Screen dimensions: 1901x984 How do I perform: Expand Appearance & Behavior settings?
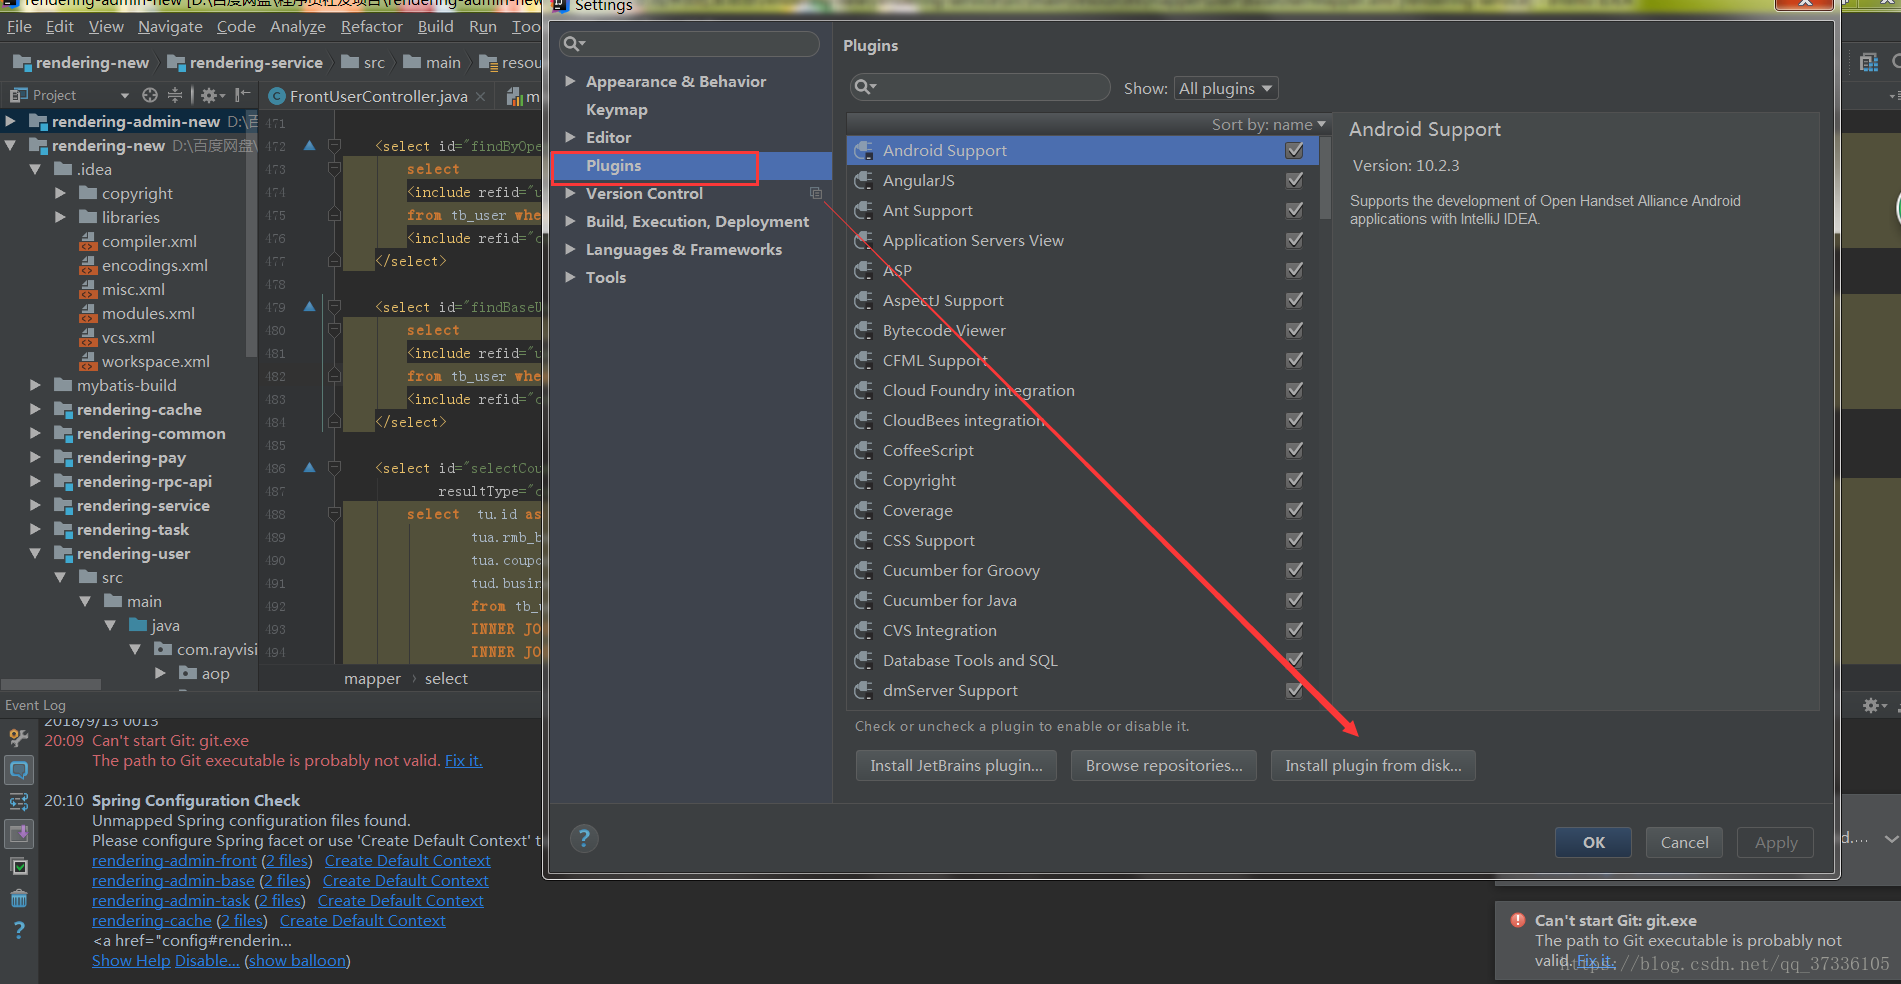pyautogui.click(x=570, y=81)
